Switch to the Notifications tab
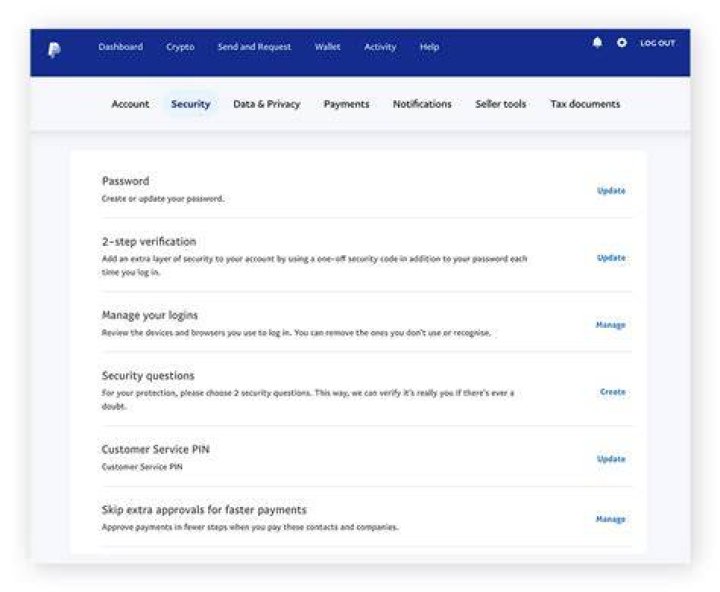 click(x=422, y=104)
